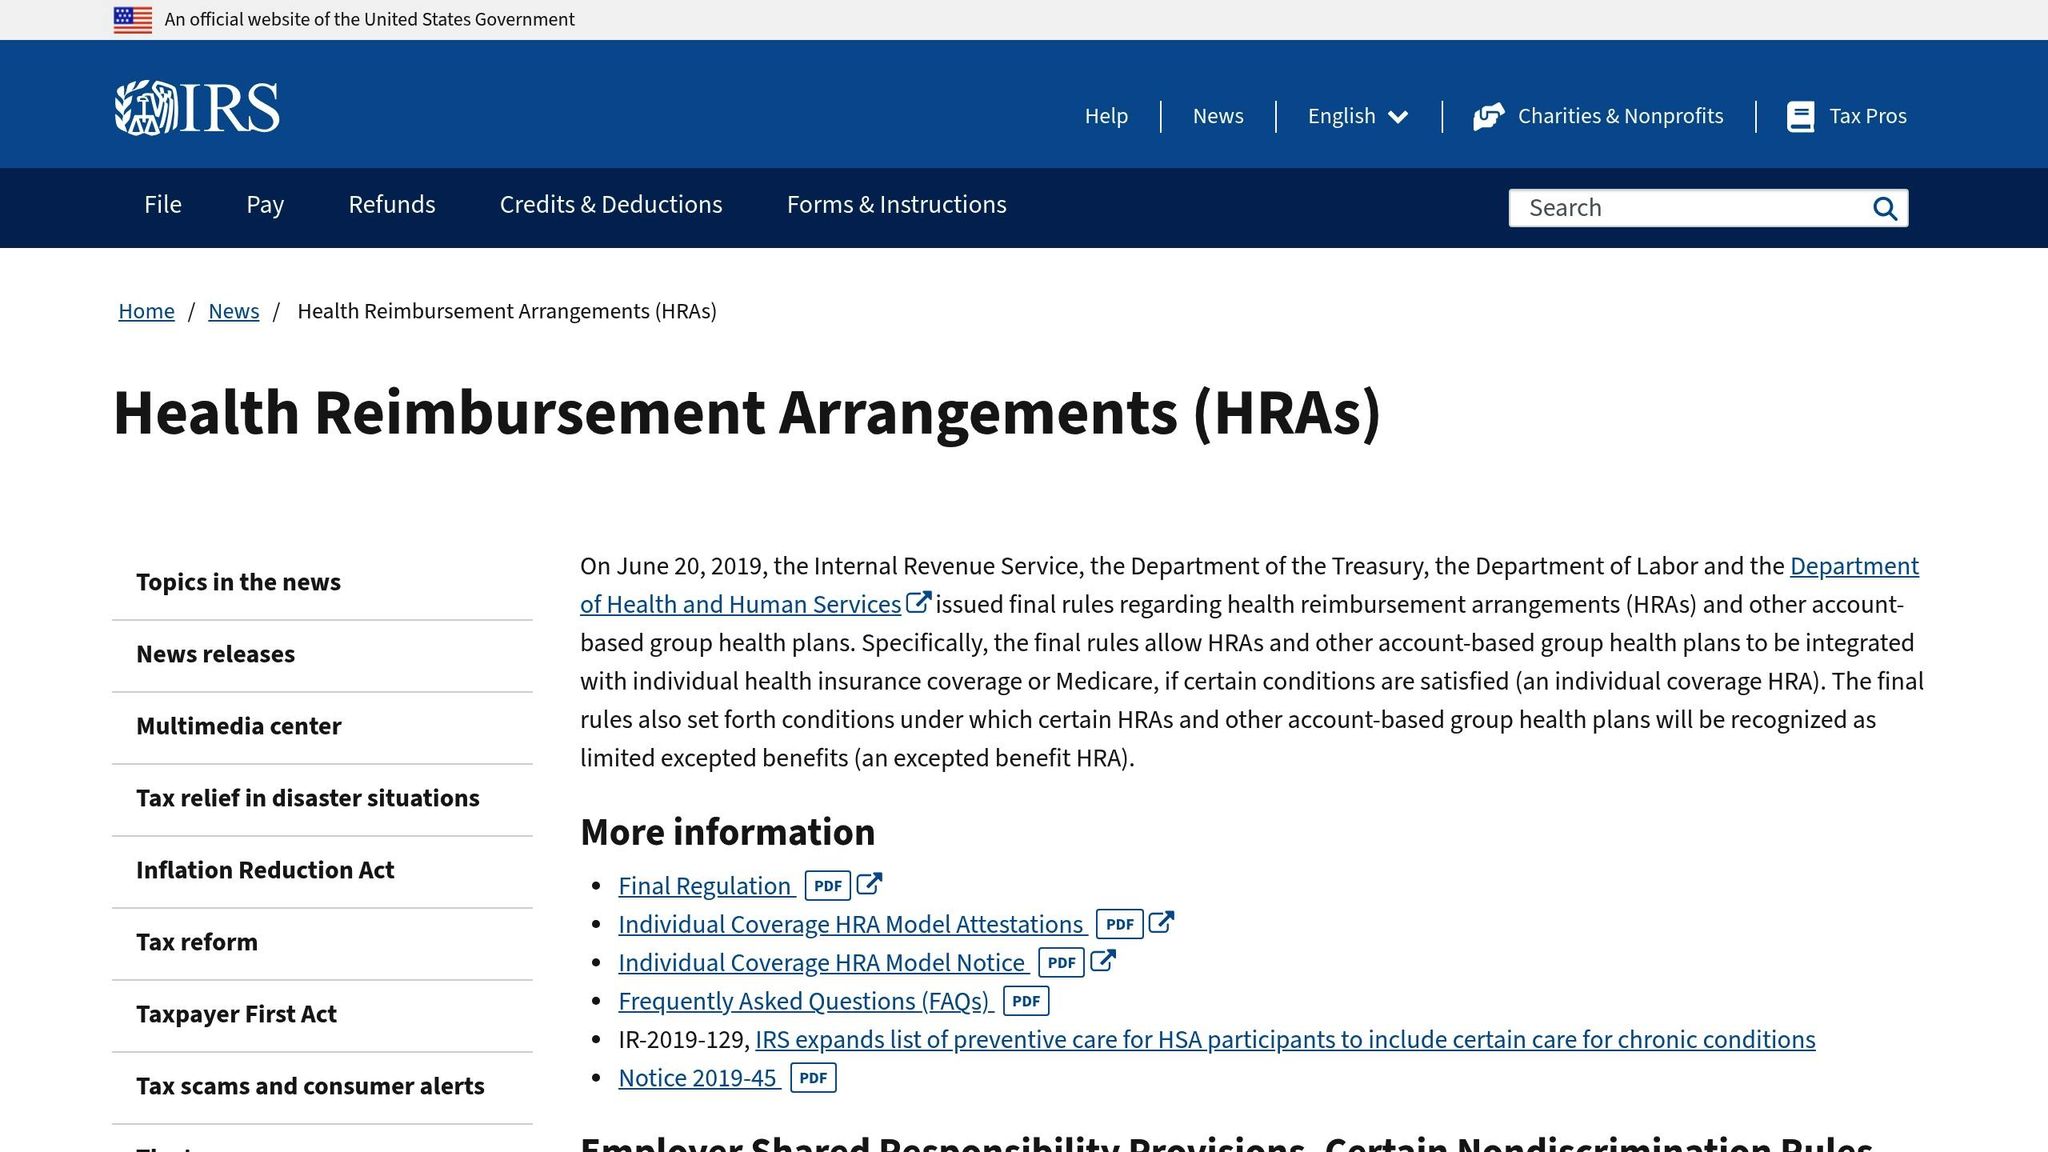Click external link icon beside HRA Model Notice
The width and height of the screenshot is (2048, 1152).
1103,961
